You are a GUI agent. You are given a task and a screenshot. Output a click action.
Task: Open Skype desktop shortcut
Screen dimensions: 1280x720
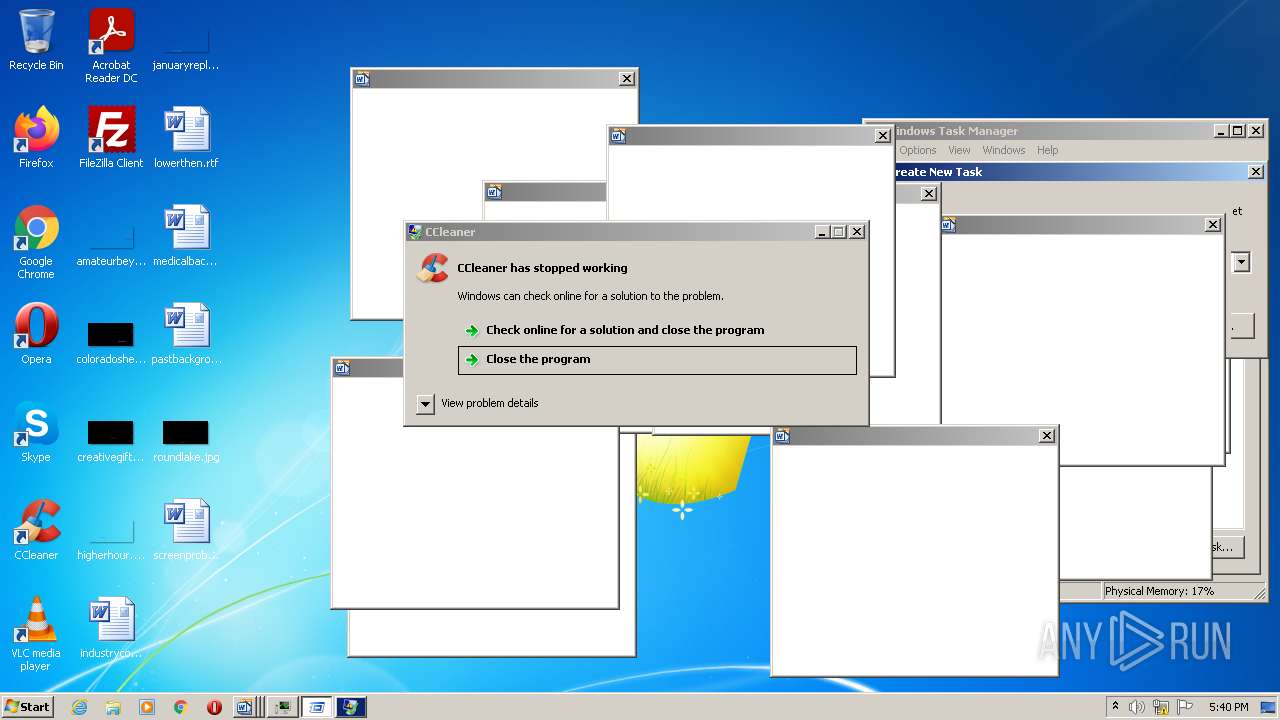click(x=36, y=432)
